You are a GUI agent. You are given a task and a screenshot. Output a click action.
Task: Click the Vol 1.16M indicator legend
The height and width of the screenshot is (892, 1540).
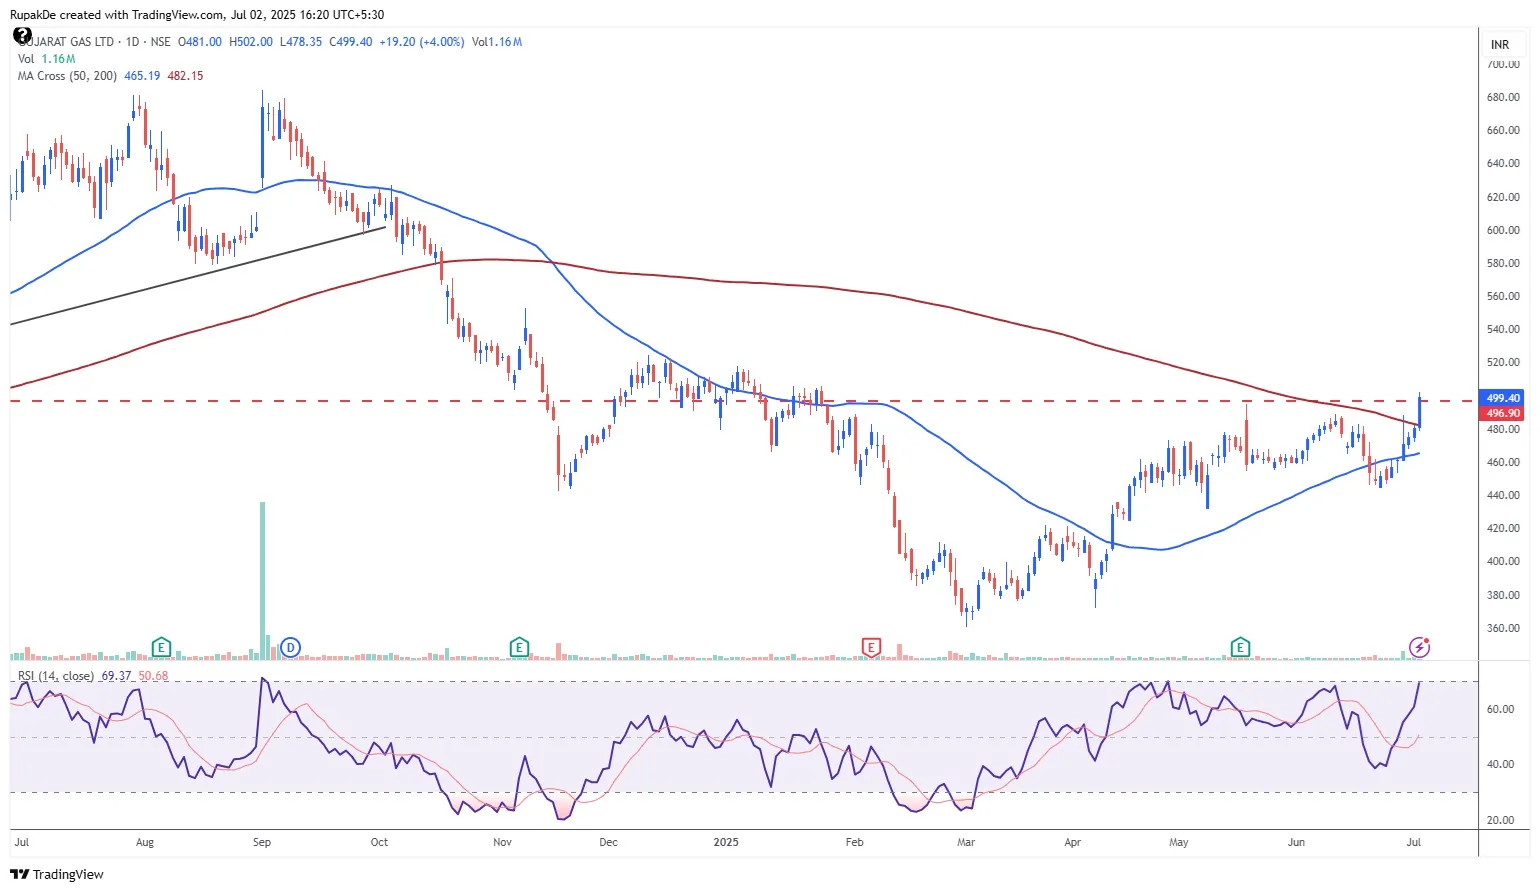point(46,59)
